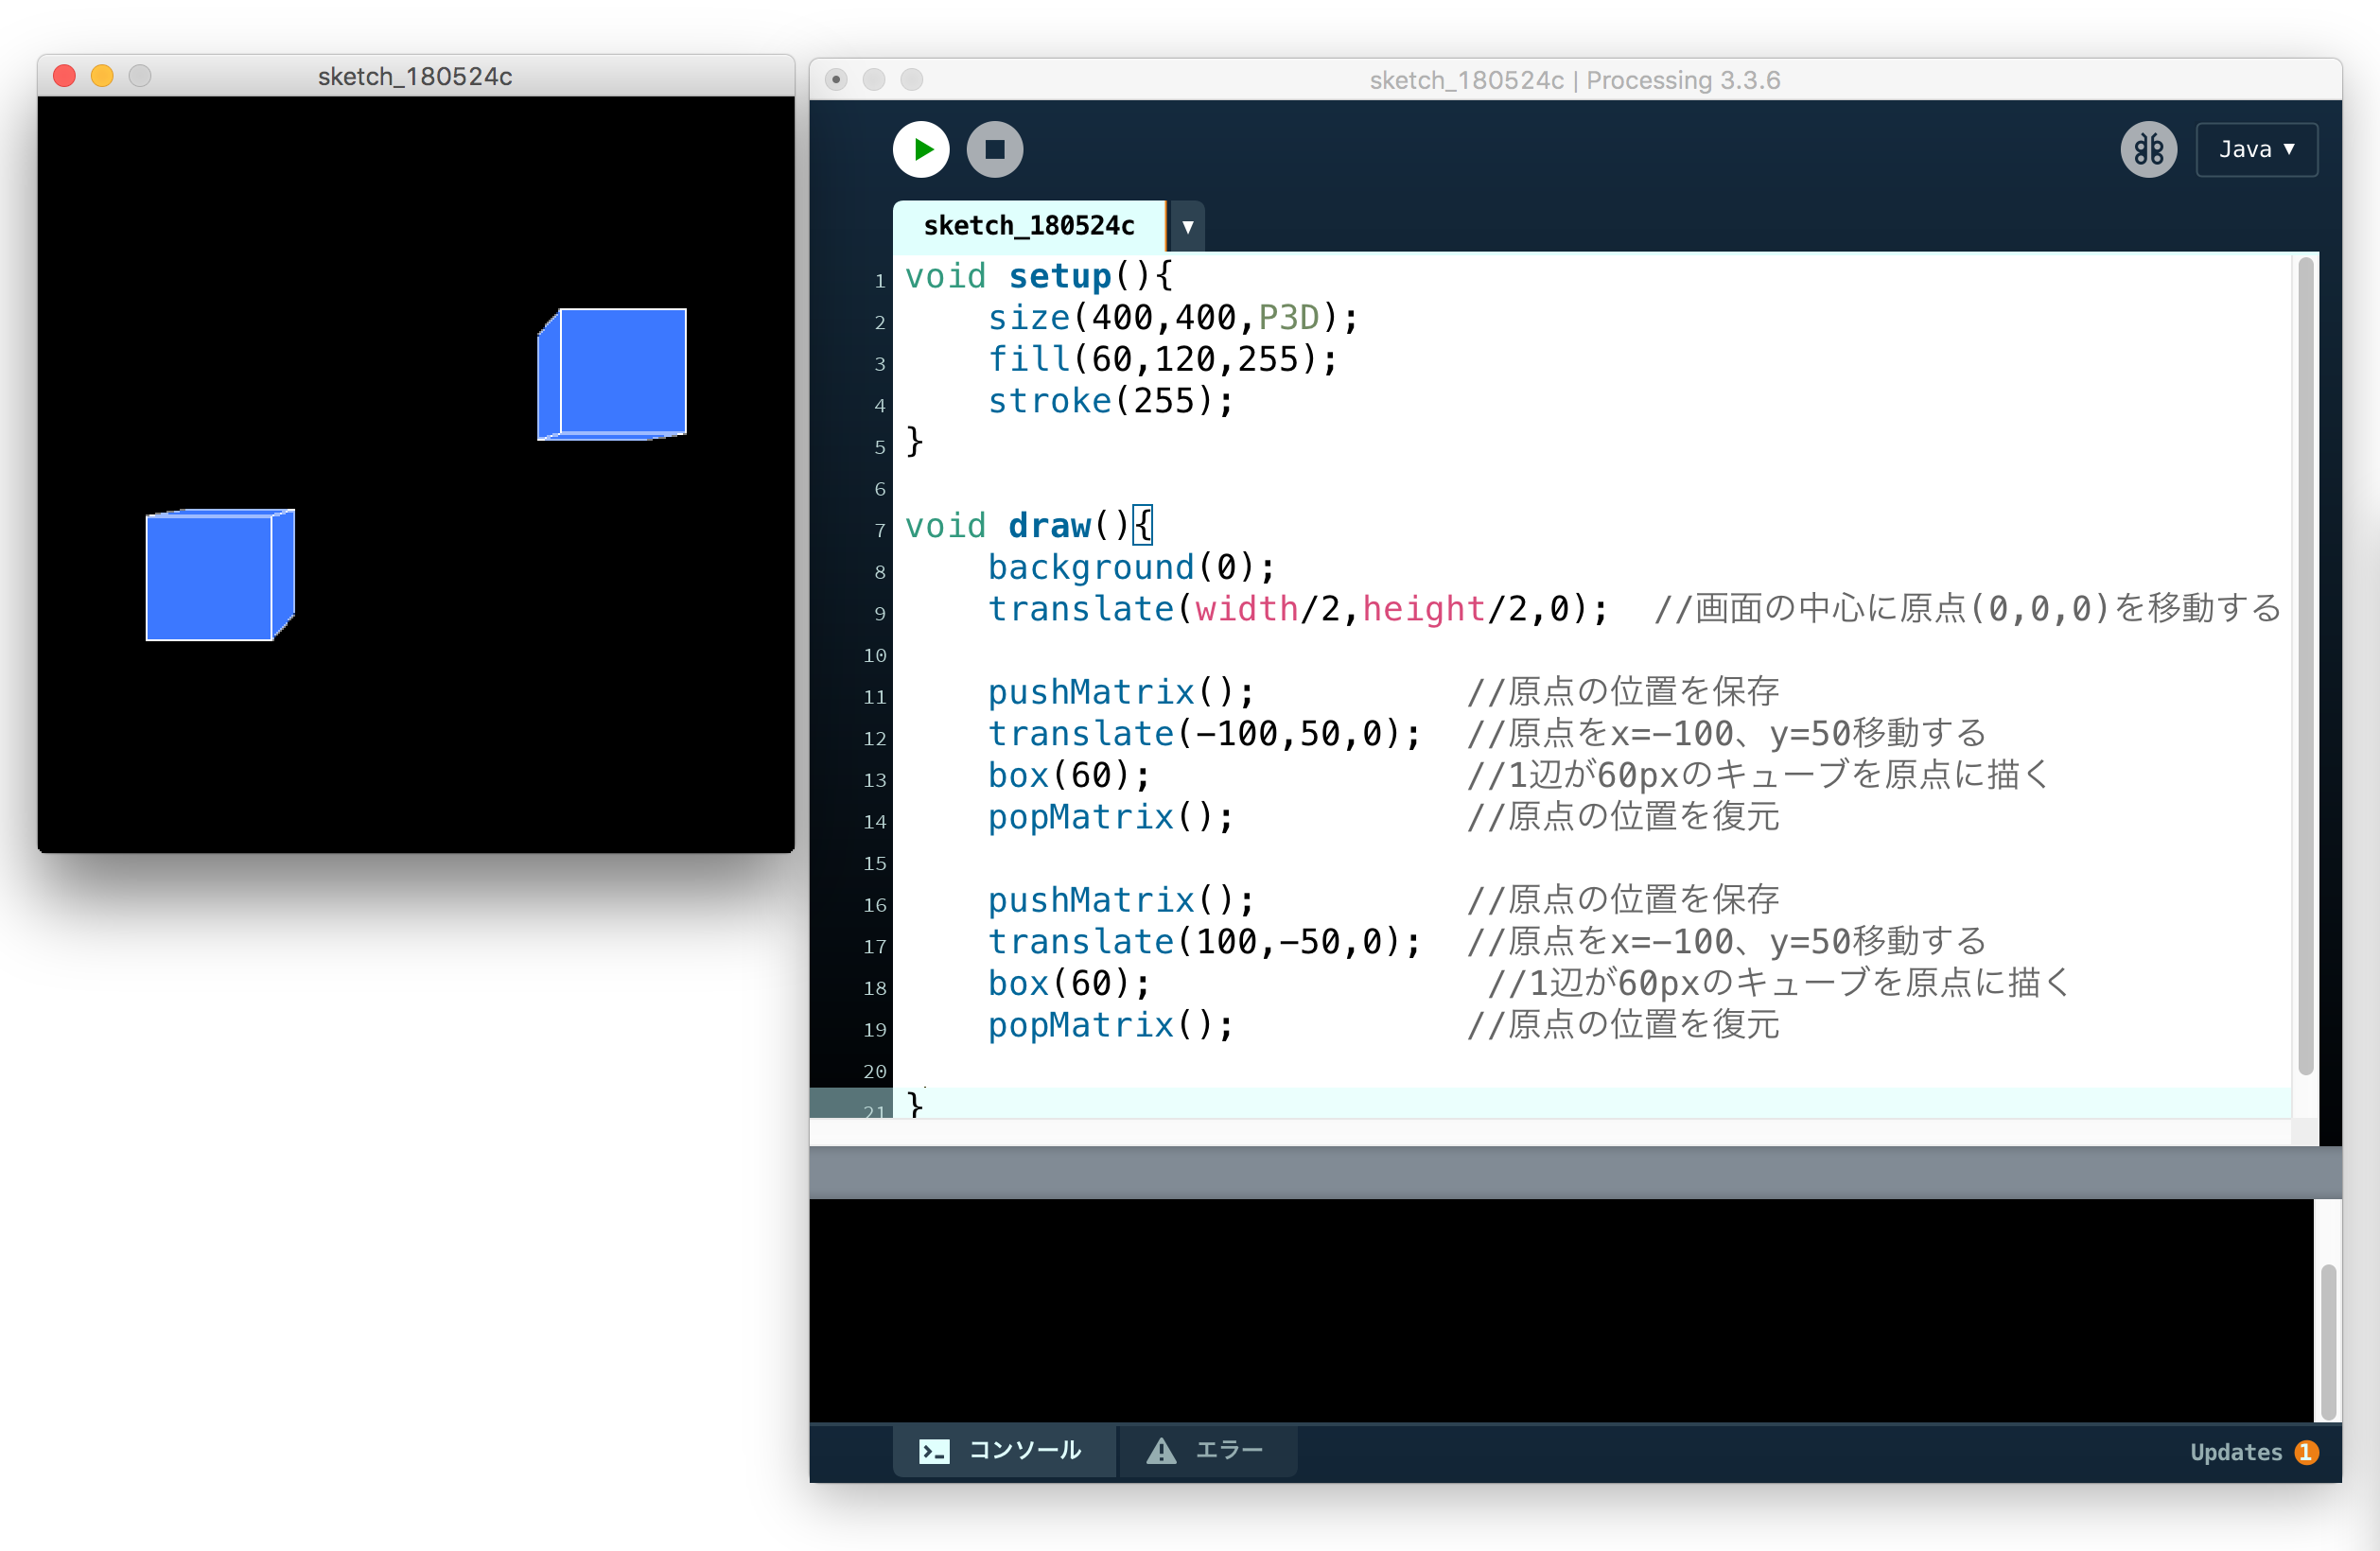Image resolution: width=2380 pixels, height=1551 pixels.
Task: Close the sketch output window
Action: tap(65, 76)
